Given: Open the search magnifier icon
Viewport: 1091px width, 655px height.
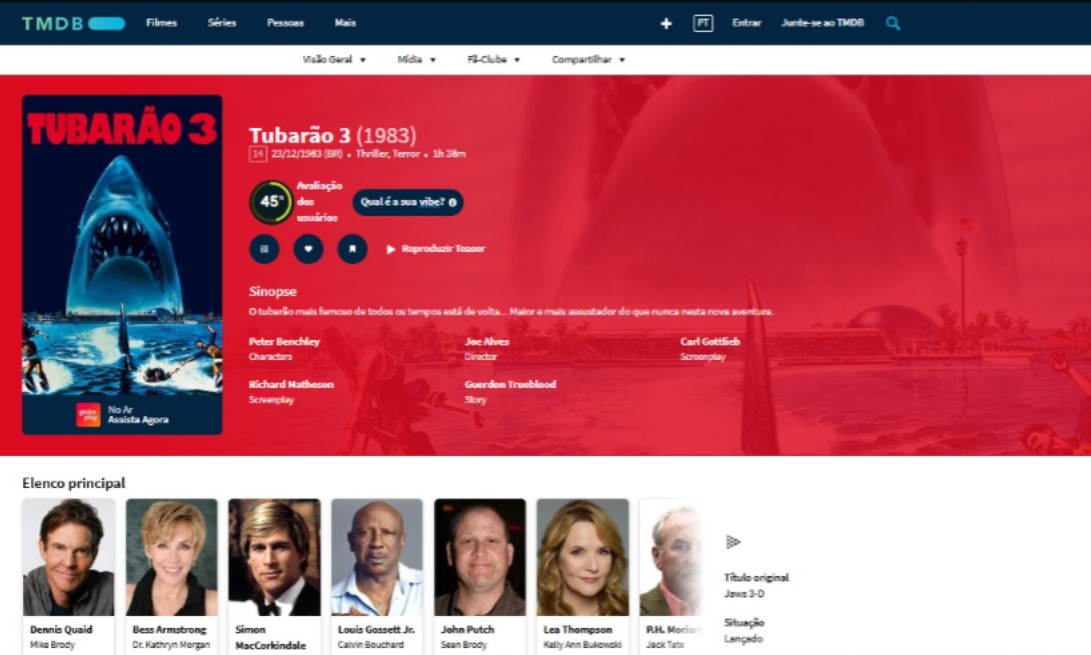Looking at the screenshot, I should coord(893,23).
